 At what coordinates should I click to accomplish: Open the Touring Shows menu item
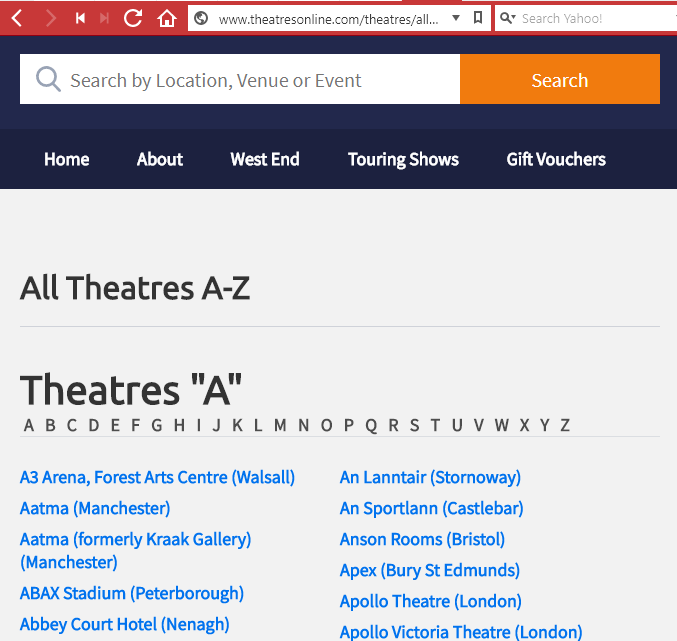[403, 159]
